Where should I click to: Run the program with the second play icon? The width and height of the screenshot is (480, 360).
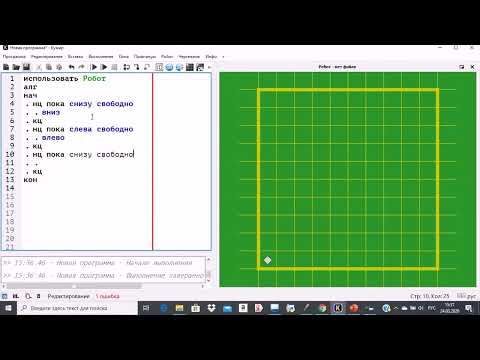(104, 67)
